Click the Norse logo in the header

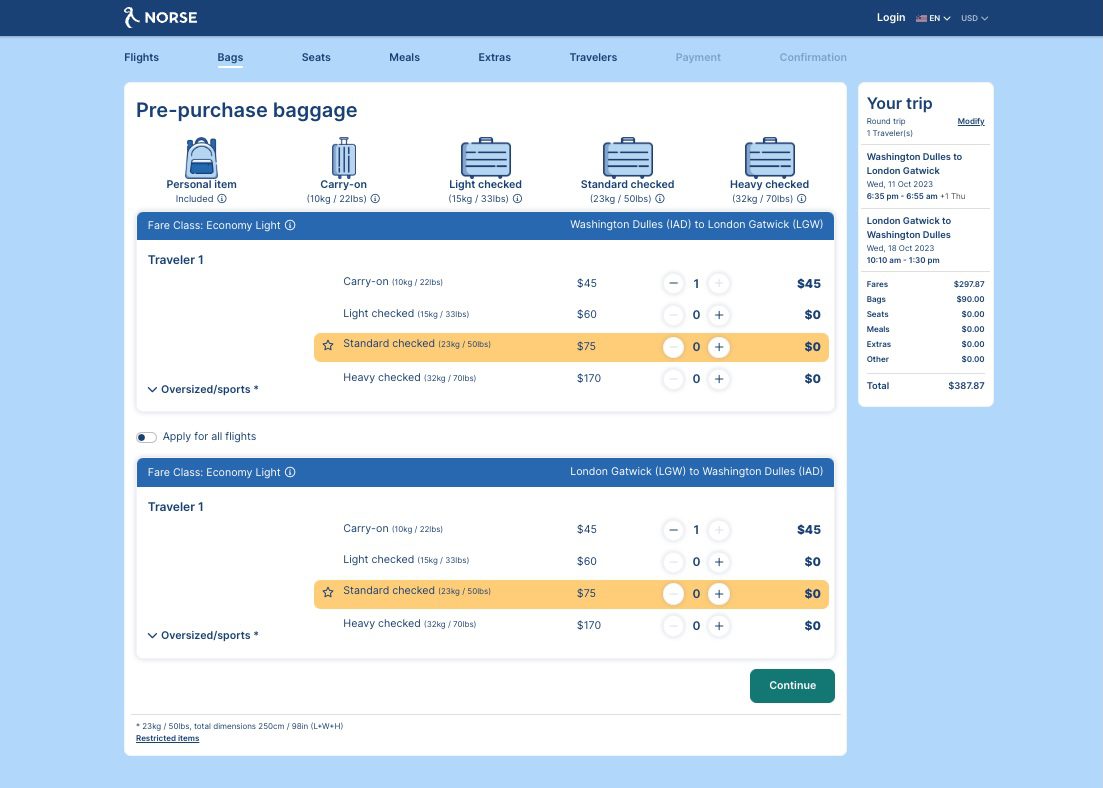click(160, 17)
